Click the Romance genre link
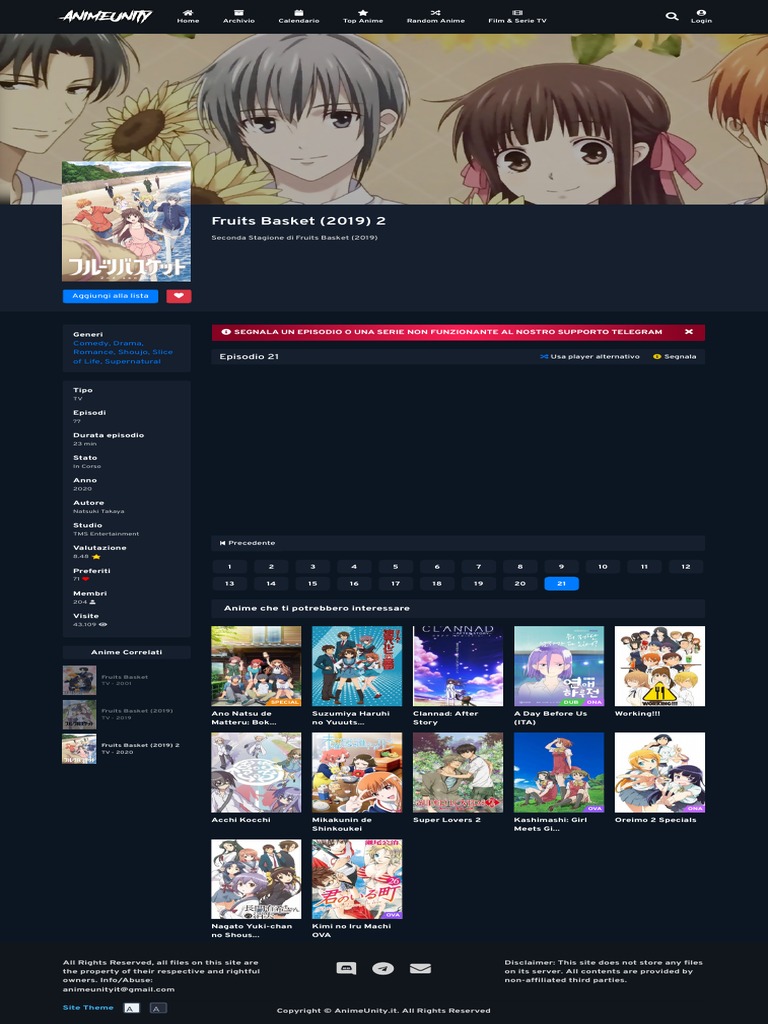The image size is (768, 1024). (93, 352)
